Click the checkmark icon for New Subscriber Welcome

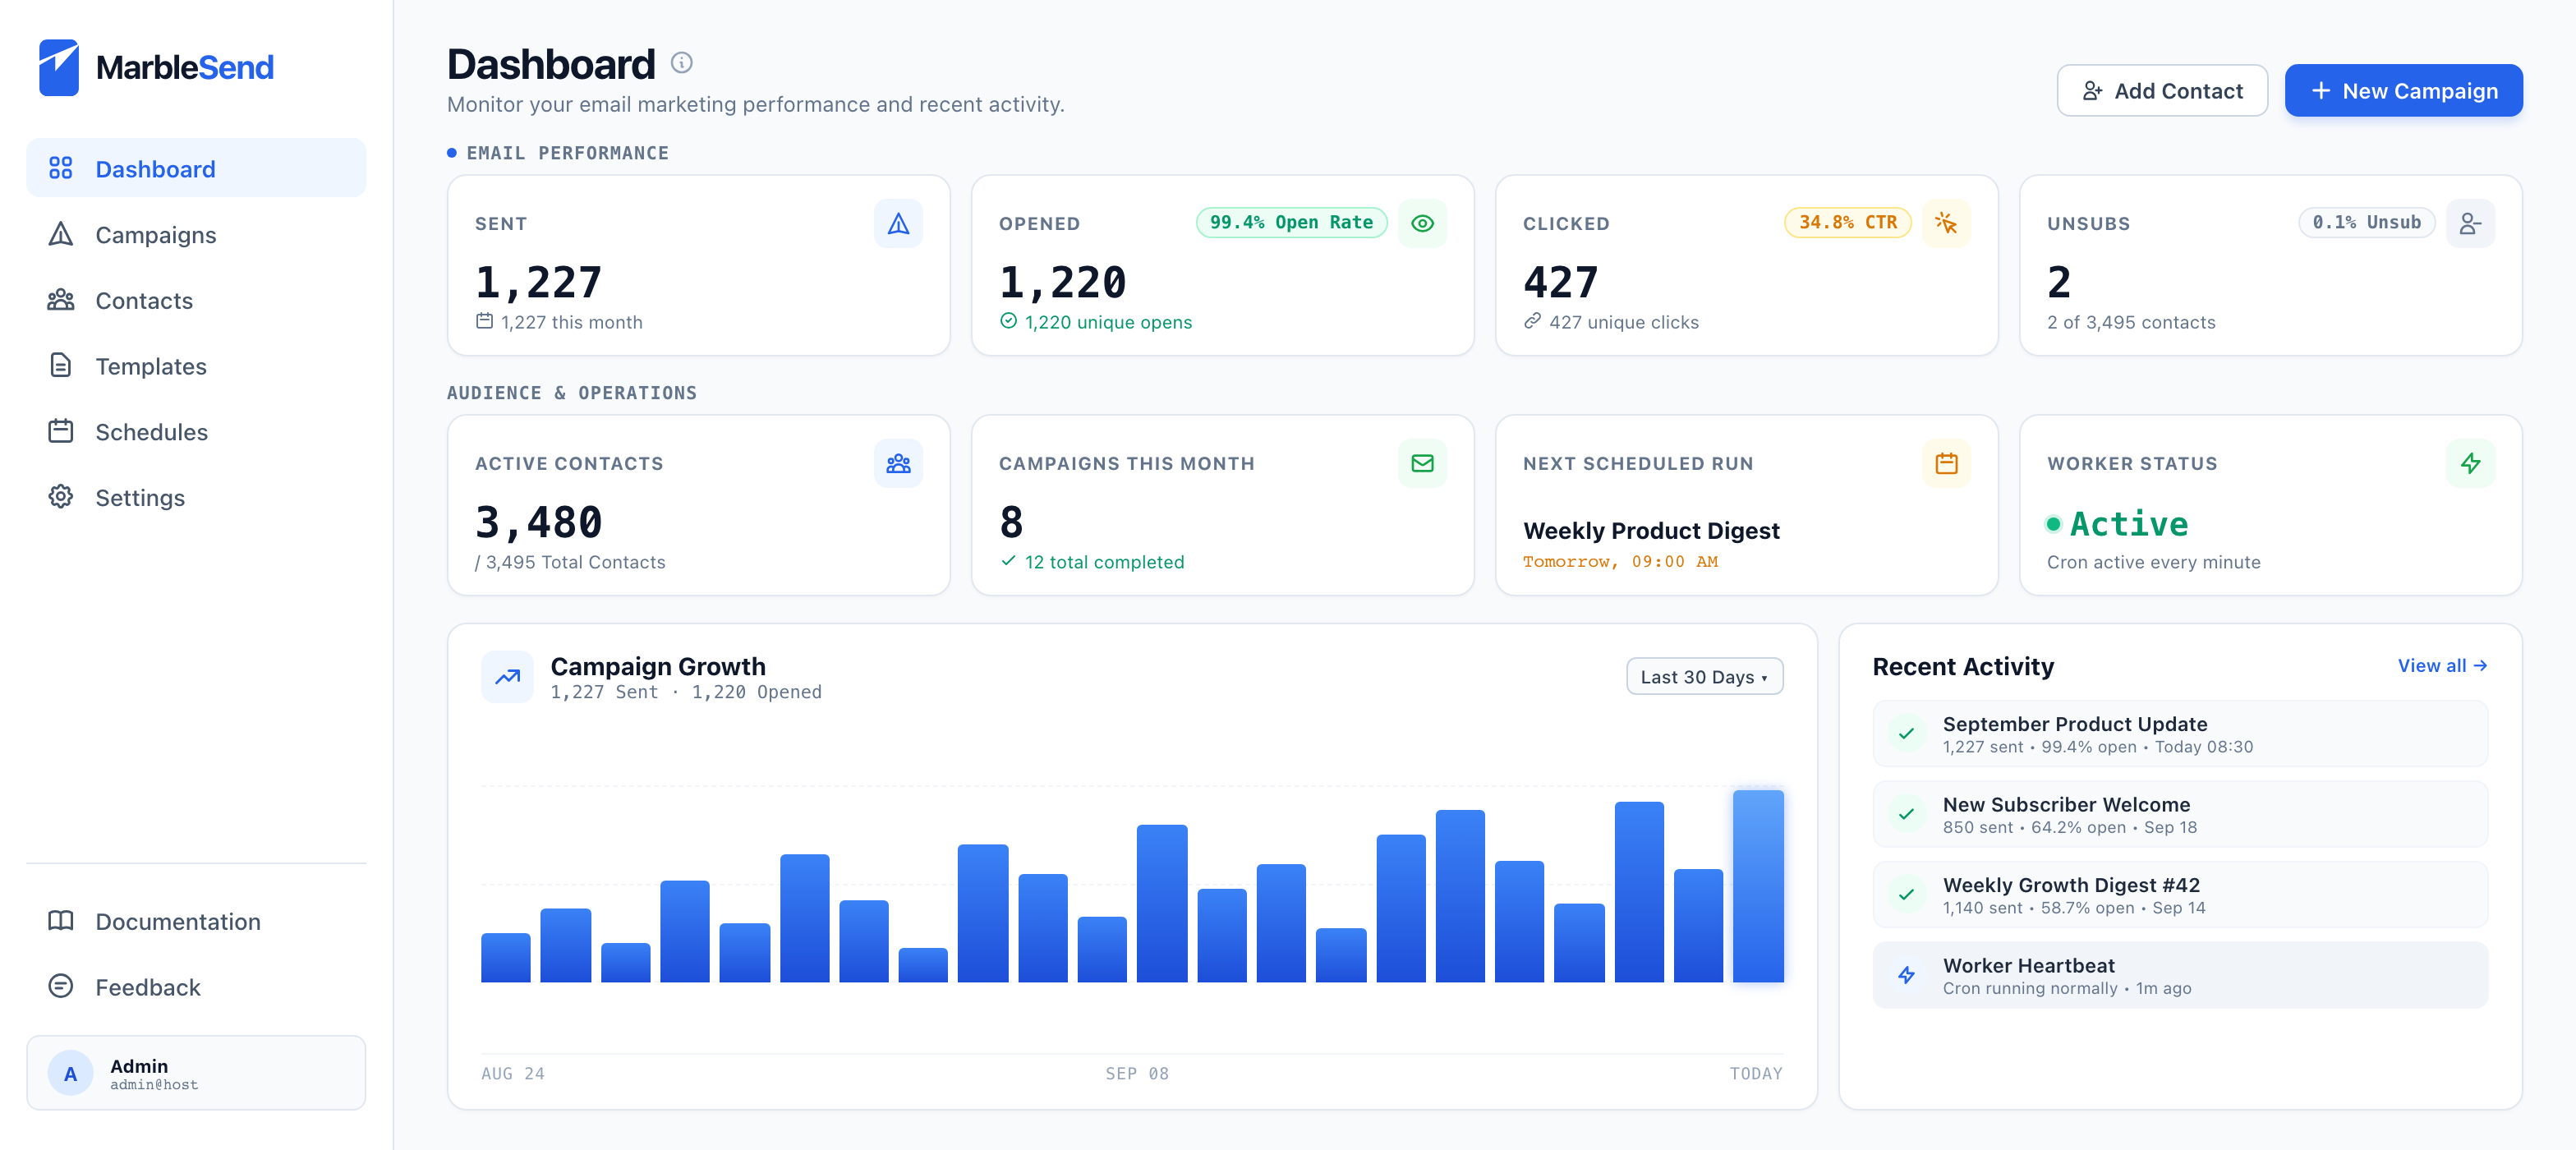(x=1906, y=814)
